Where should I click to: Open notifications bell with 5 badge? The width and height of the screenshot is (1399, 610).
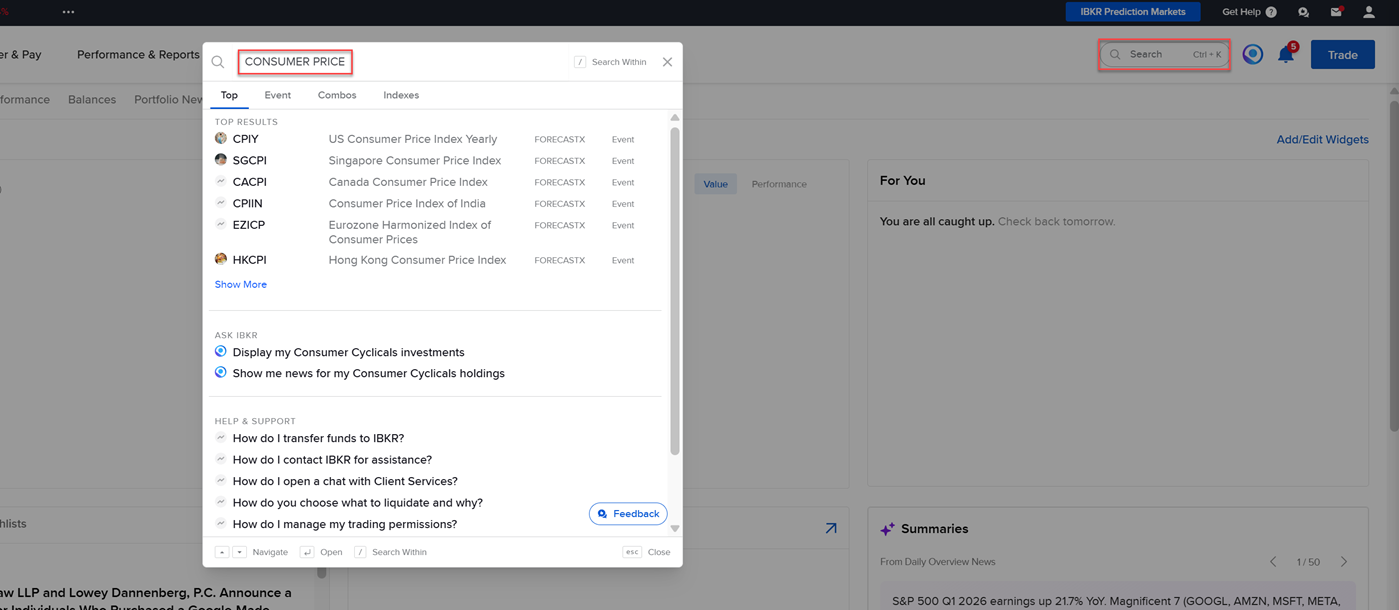(x=1286, y=54)
